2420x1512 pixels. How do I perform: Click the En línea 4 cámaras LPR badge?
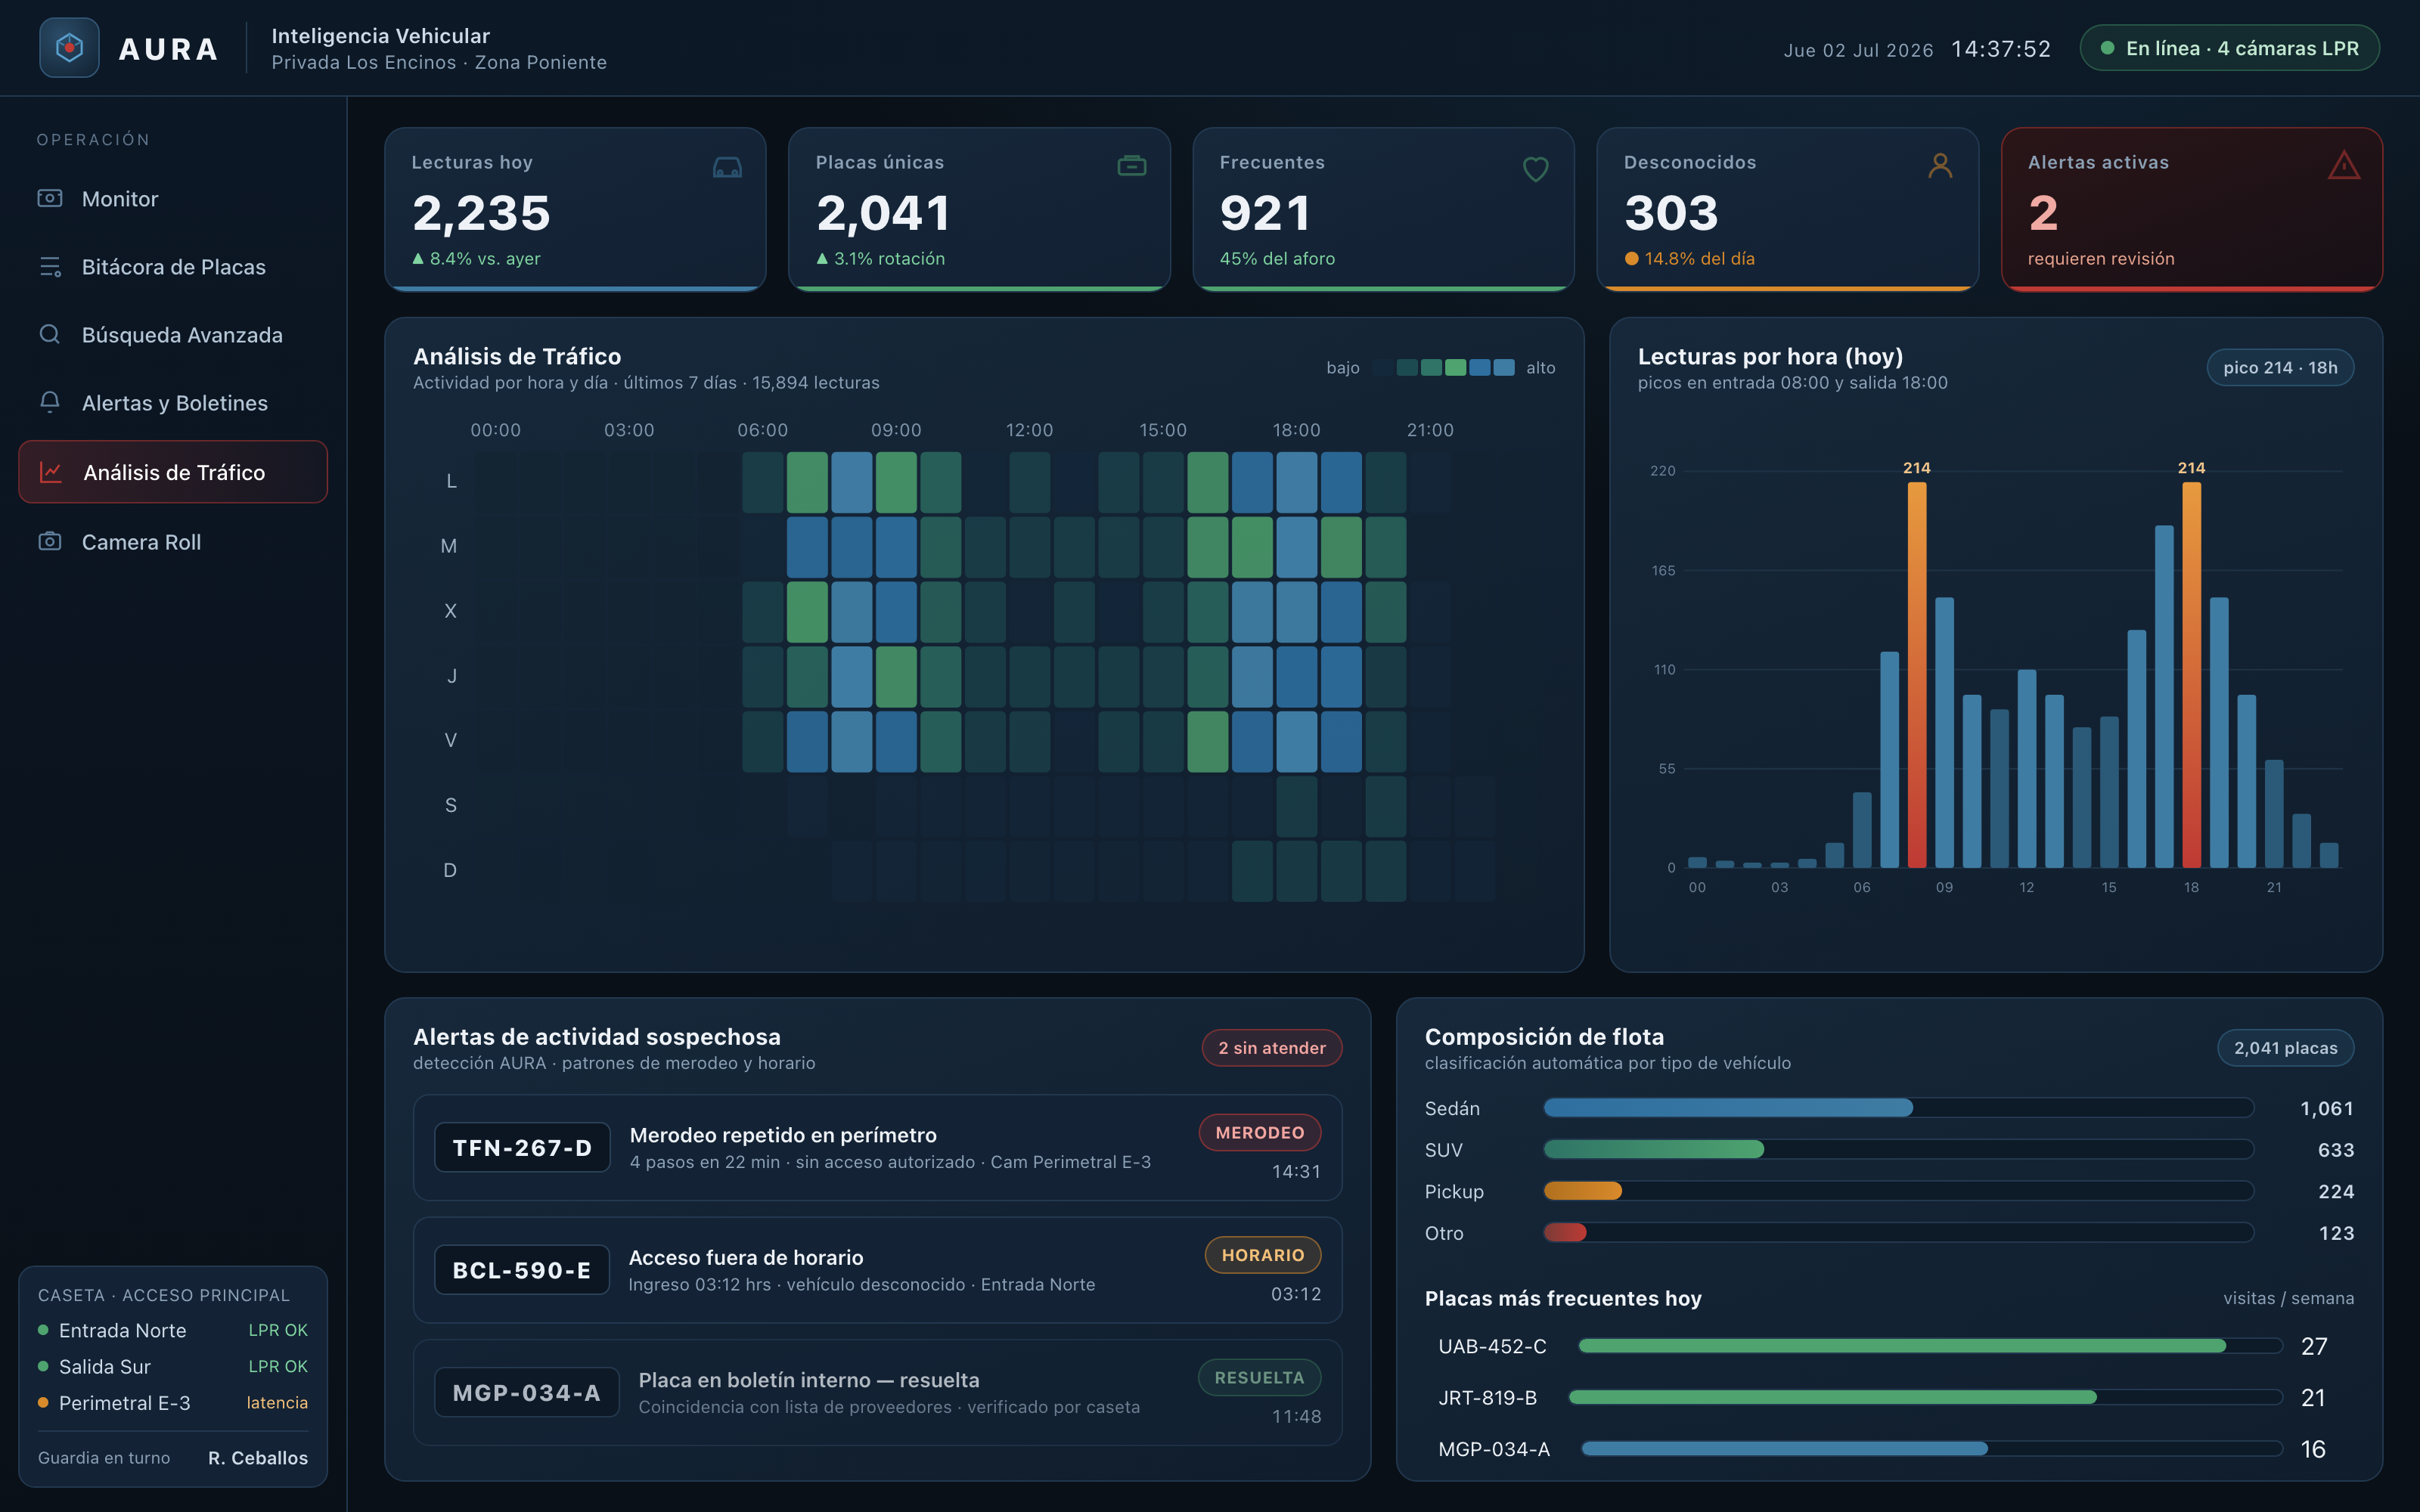(x=2229, y=48)
